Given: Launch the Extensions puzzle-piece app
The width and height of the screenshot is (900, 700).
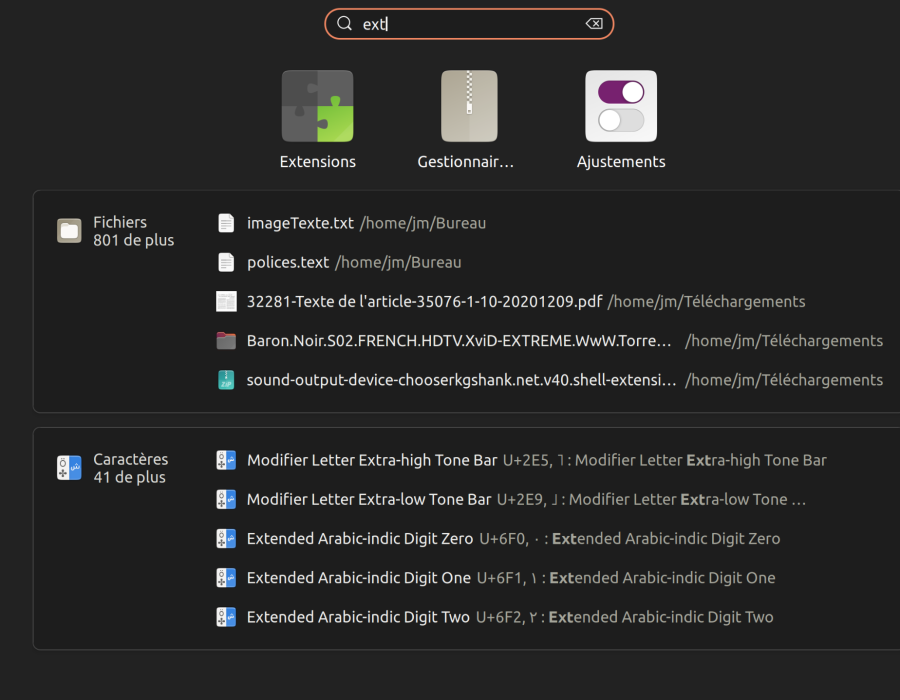Looking at the screenshot, I should click(x=317, y=106).
